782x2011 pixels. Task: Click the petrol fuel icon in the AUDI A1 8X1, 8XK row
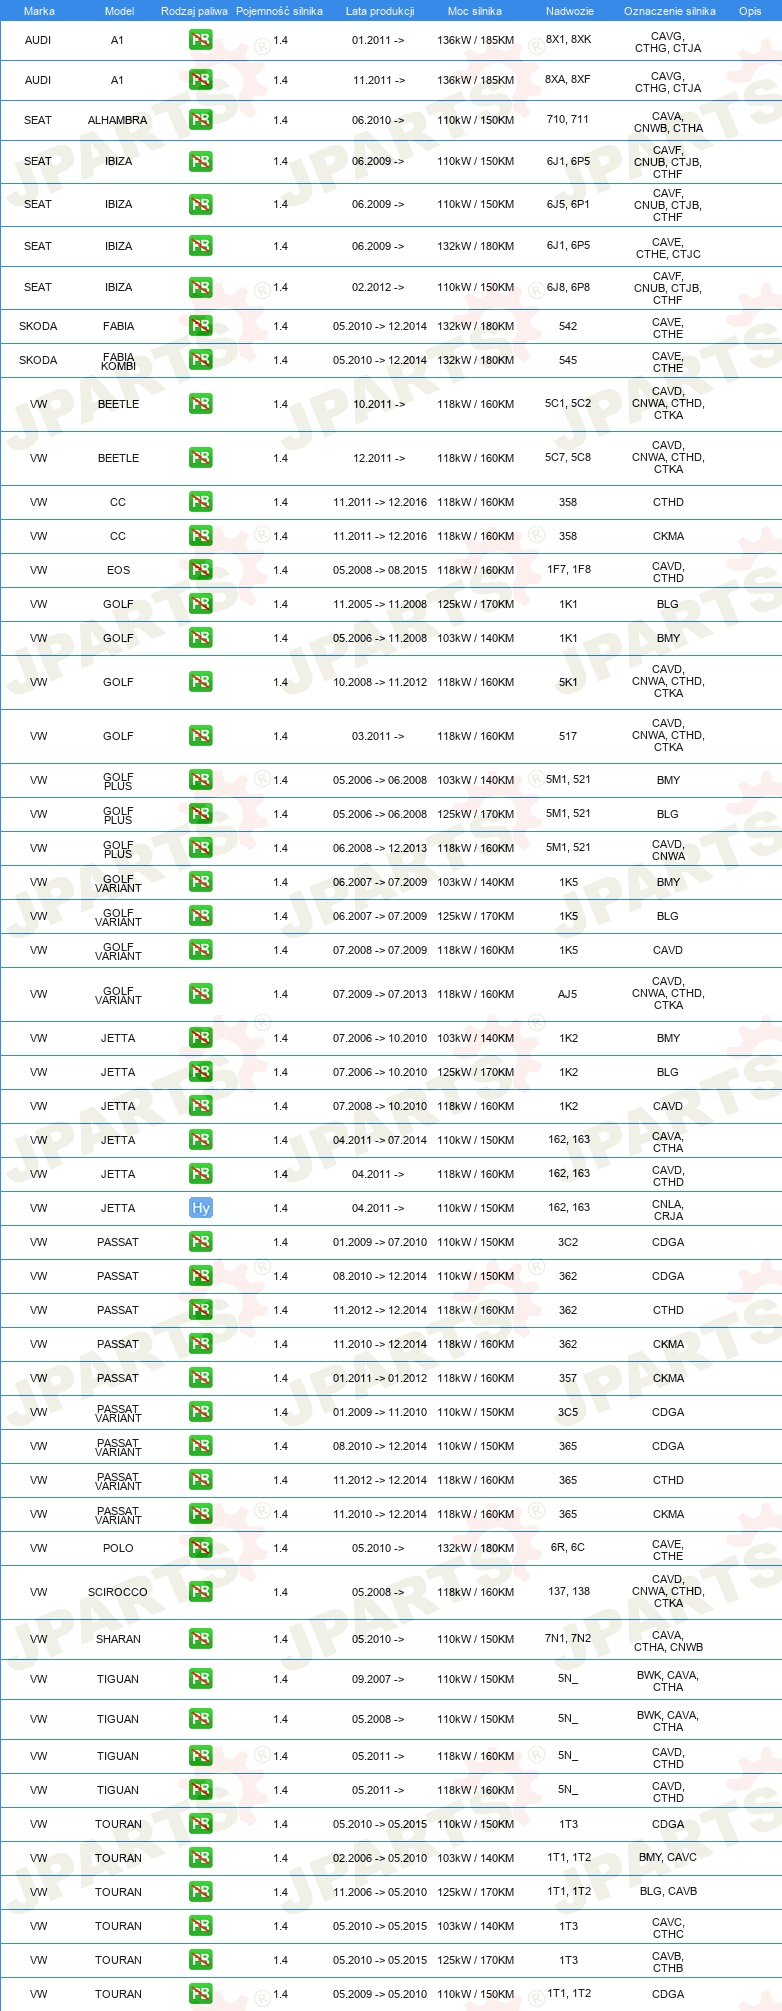coord(200,40)
